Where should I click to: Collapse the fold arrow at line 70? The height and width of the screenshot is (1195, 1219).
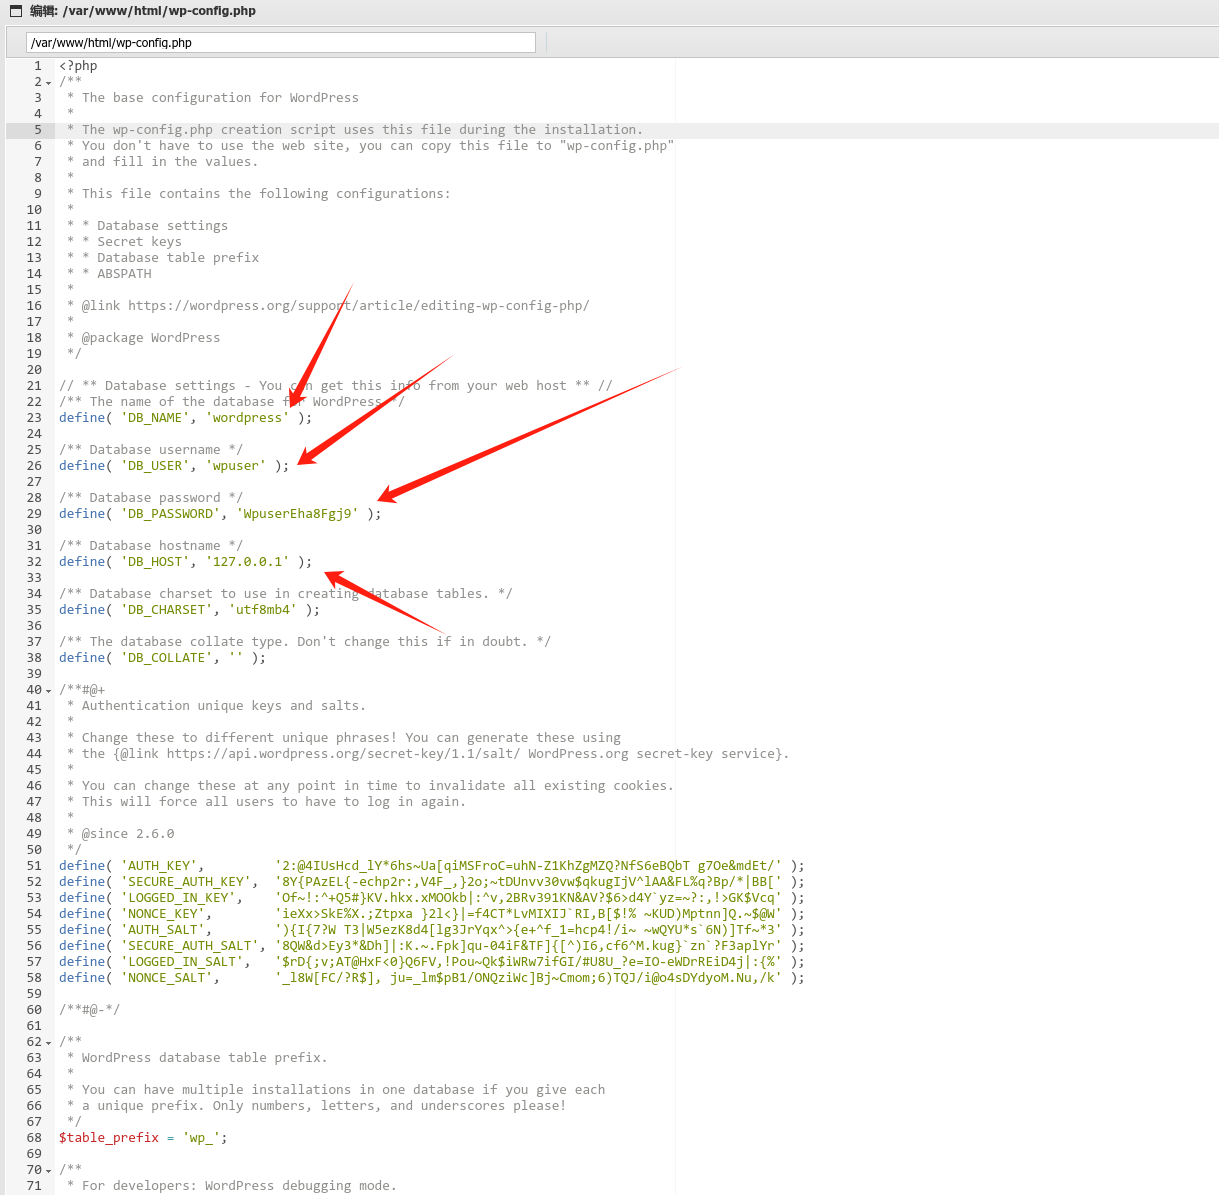49,1171
